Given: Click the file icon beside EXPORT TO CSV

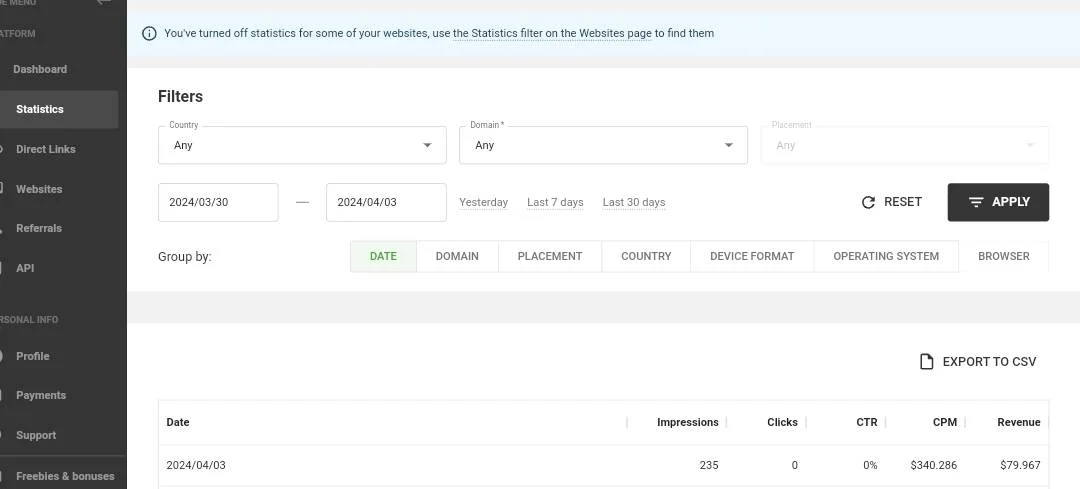Looking at the screenshot, I should click(x=927, y=362).
